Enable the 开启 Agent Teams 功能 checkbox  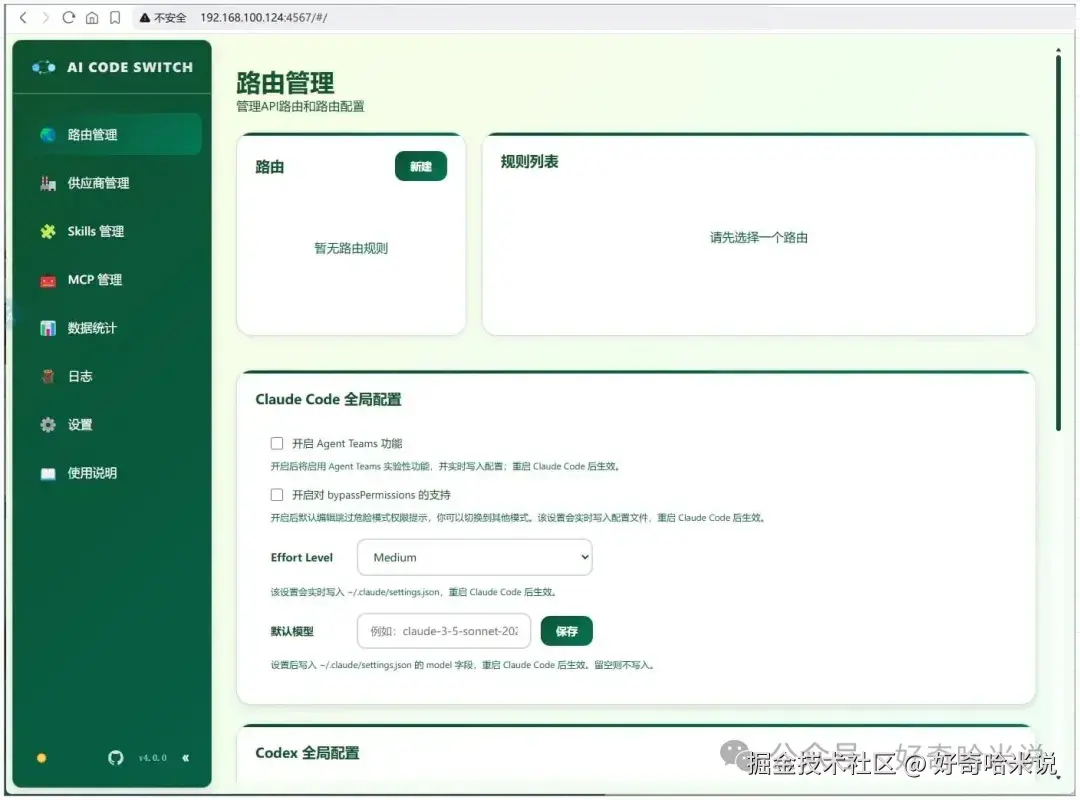pos(277,443)
